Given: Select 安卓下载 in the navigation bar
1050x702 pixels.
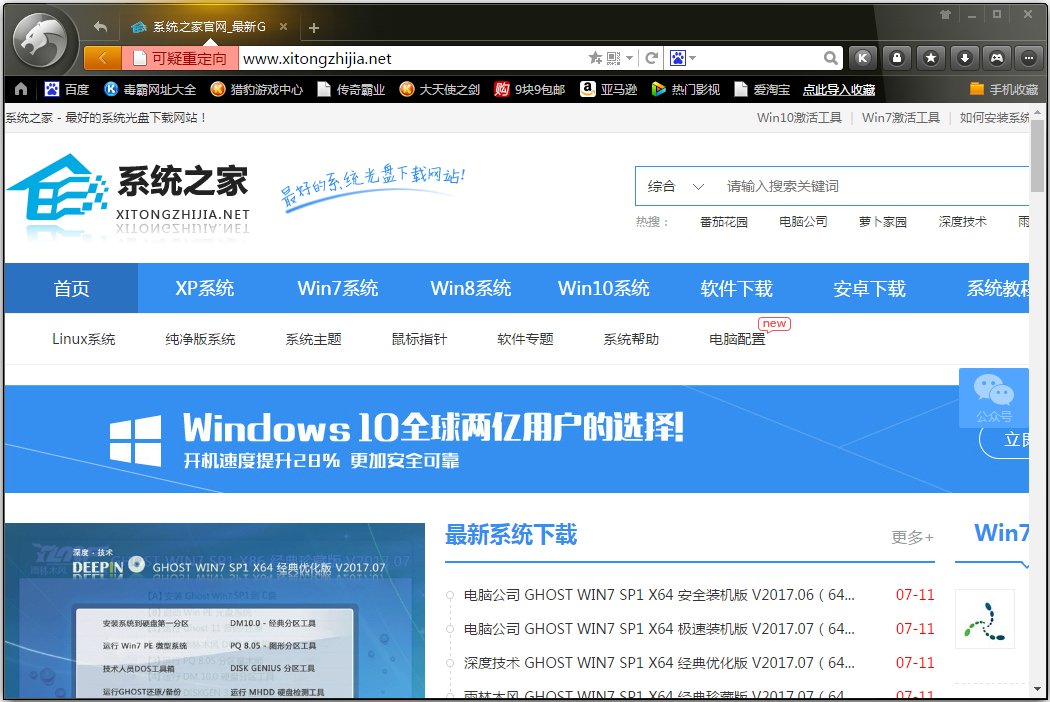Looking at the screenshot, I should click(869, 289).
